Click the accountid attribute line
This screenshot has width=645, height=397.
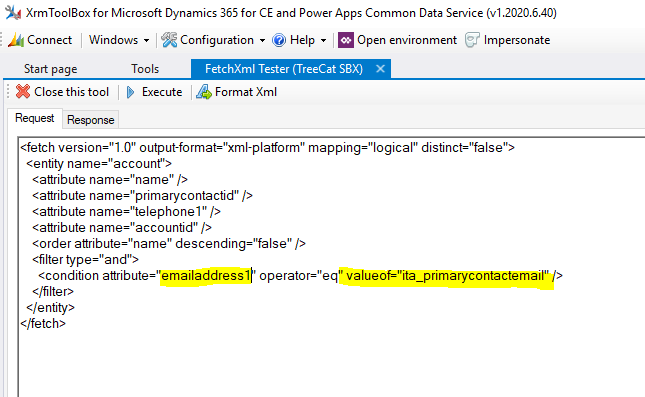pyautogui.click(x=122, y=228)
